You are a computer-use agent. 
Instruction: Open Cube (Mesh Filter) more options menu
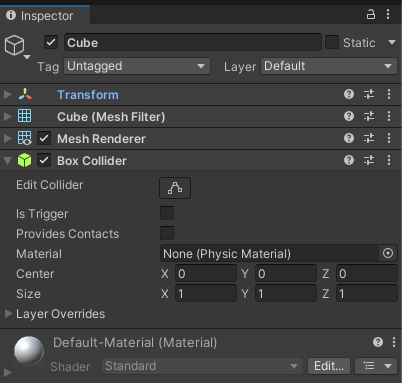coord(389,116)
